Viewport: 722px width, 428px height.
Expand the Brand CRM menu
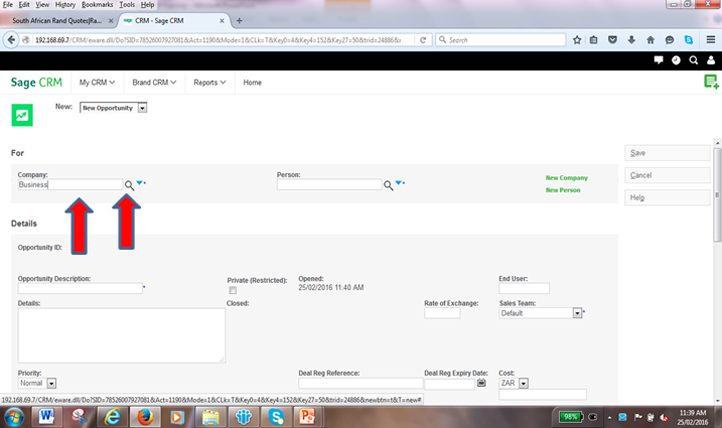tap(154, 82)
